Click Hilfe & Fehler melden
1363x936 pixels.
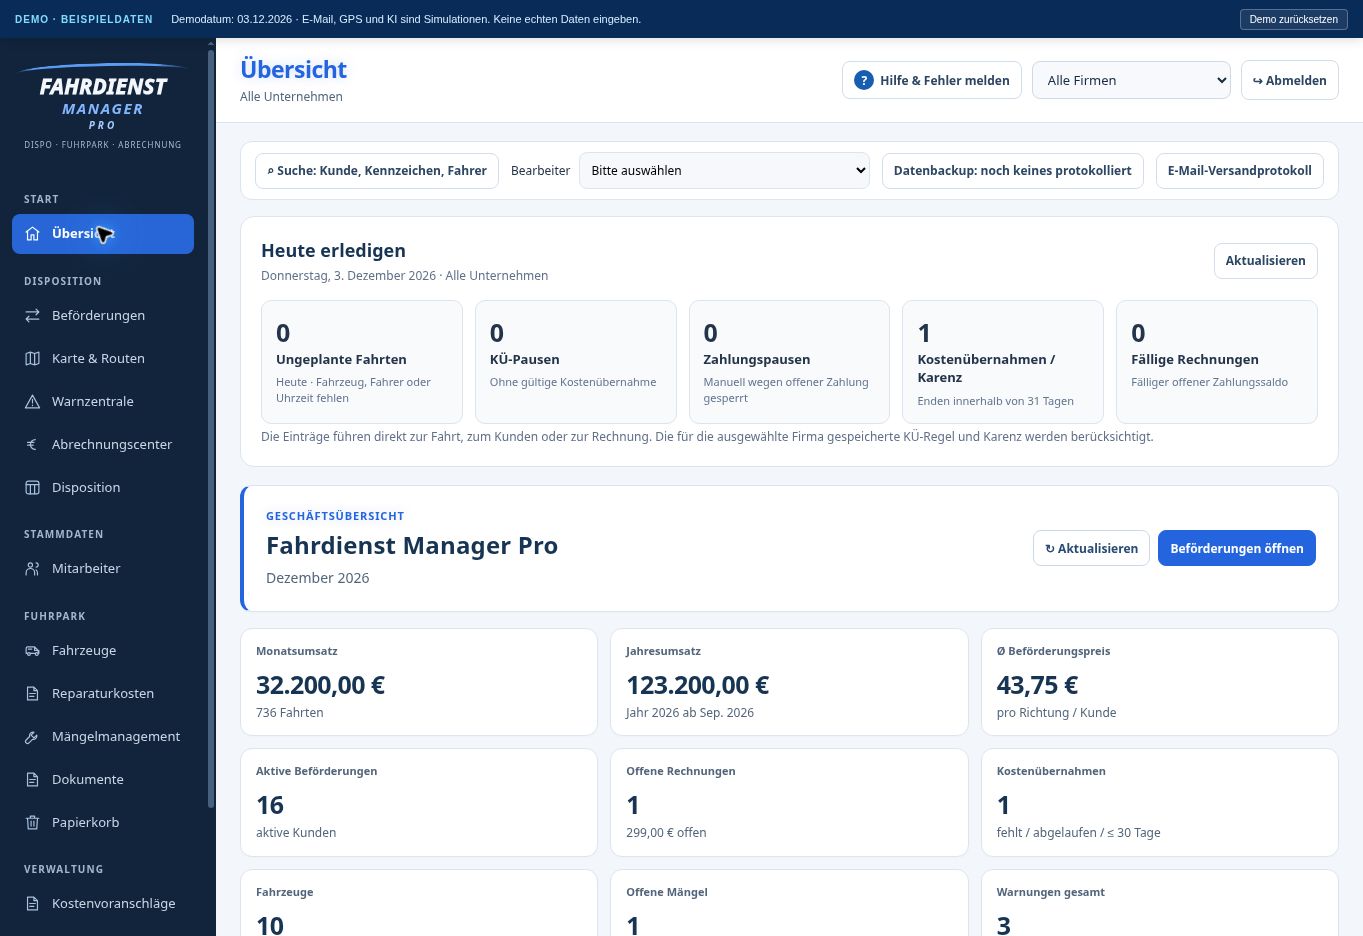pyautogui.click(x=932, y=81)
